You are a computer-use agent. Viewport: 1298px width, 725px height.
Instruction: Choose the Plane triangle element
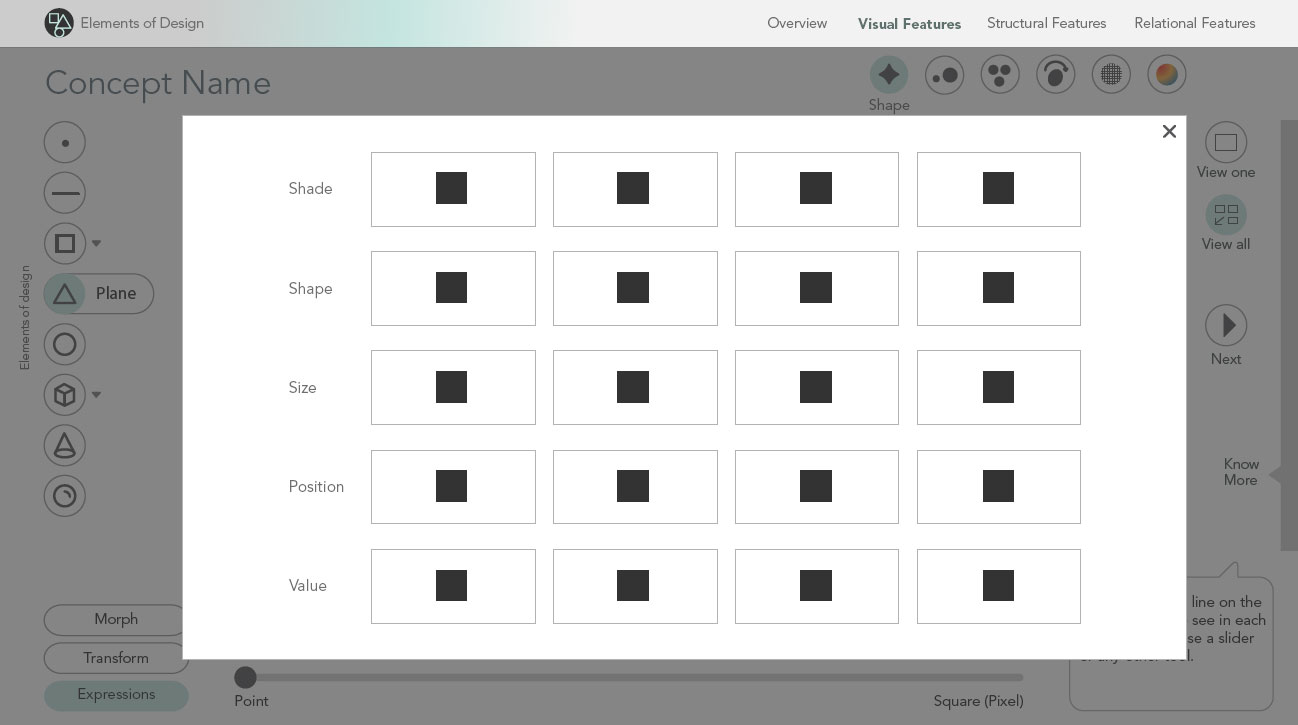65,294
